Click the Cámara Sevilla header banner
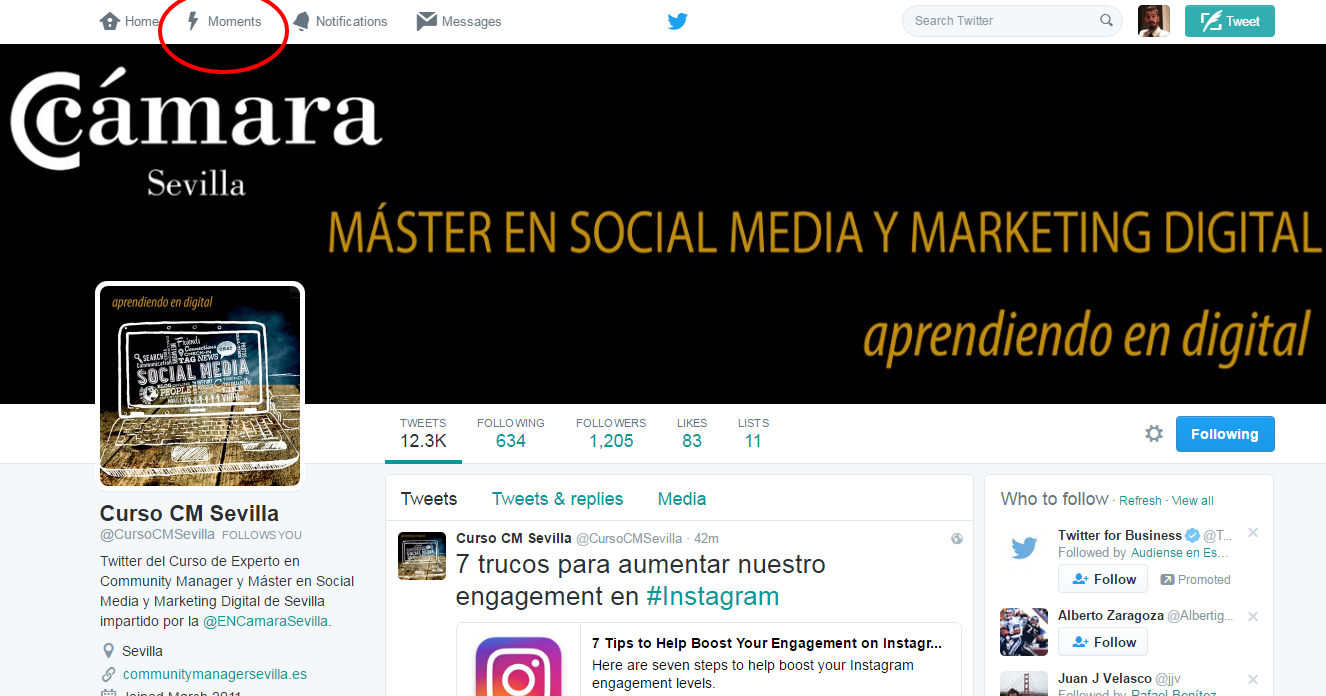This screenshot has width=1326, height=696. 663,224
